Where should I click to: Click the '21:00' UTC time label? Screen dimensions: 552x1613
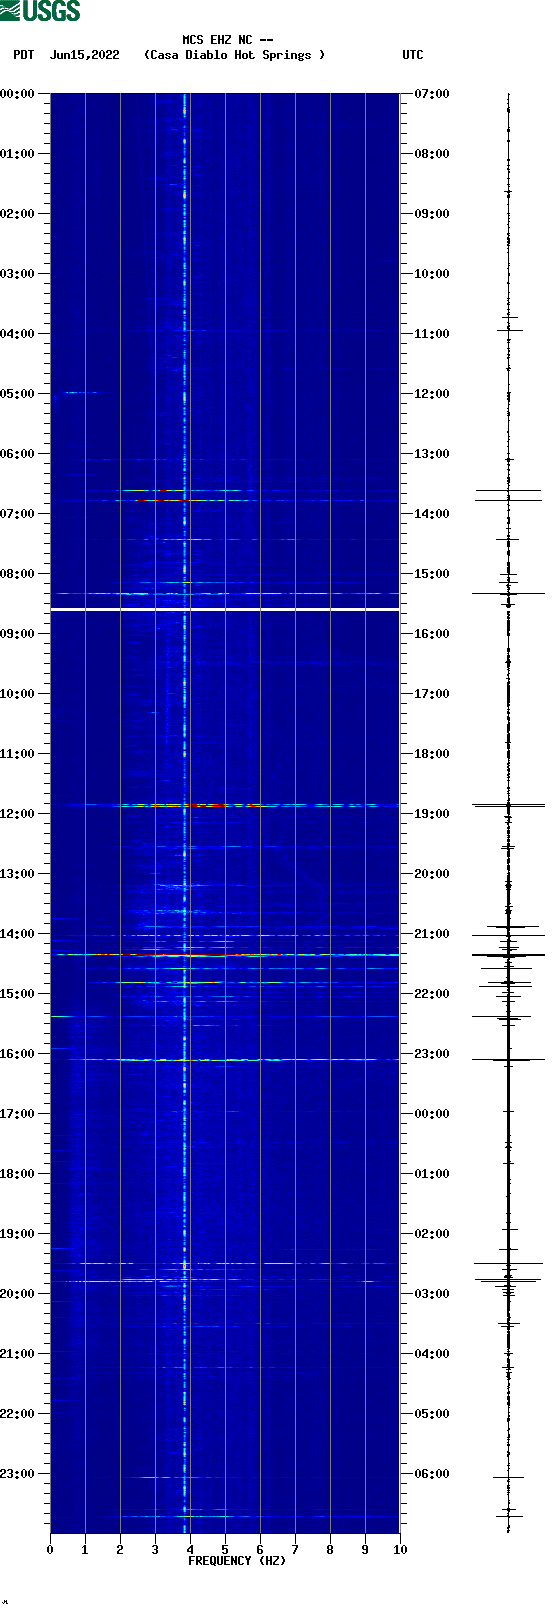tap(432, 934)
